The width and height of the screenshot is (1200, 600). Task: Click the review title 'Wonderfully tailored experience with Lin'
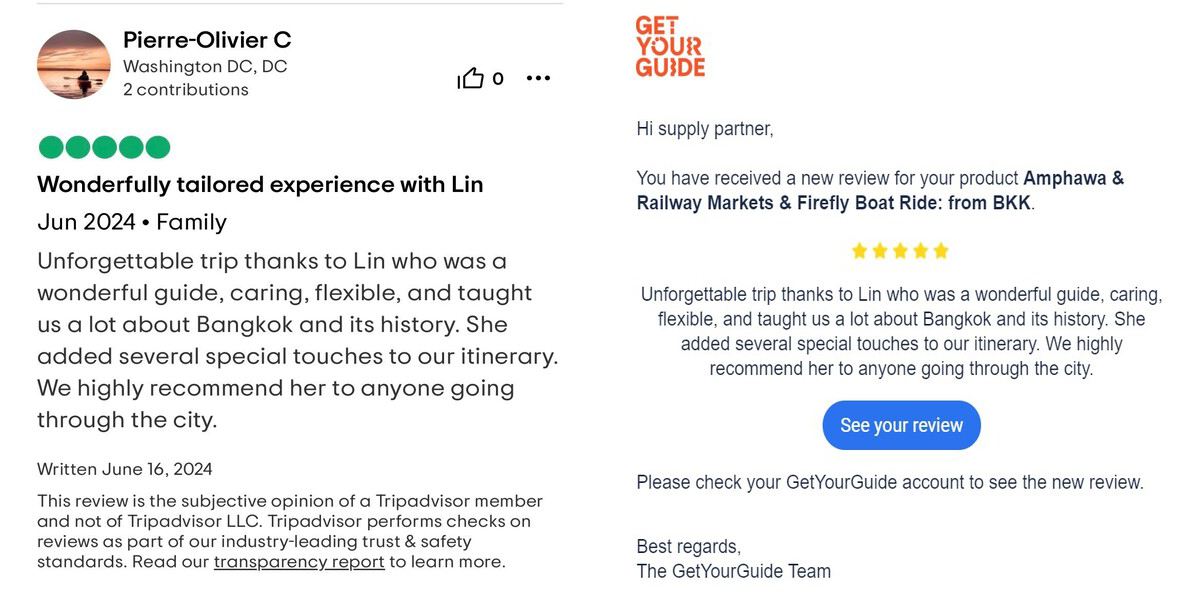pyautogui.click(x=260, y=185)
